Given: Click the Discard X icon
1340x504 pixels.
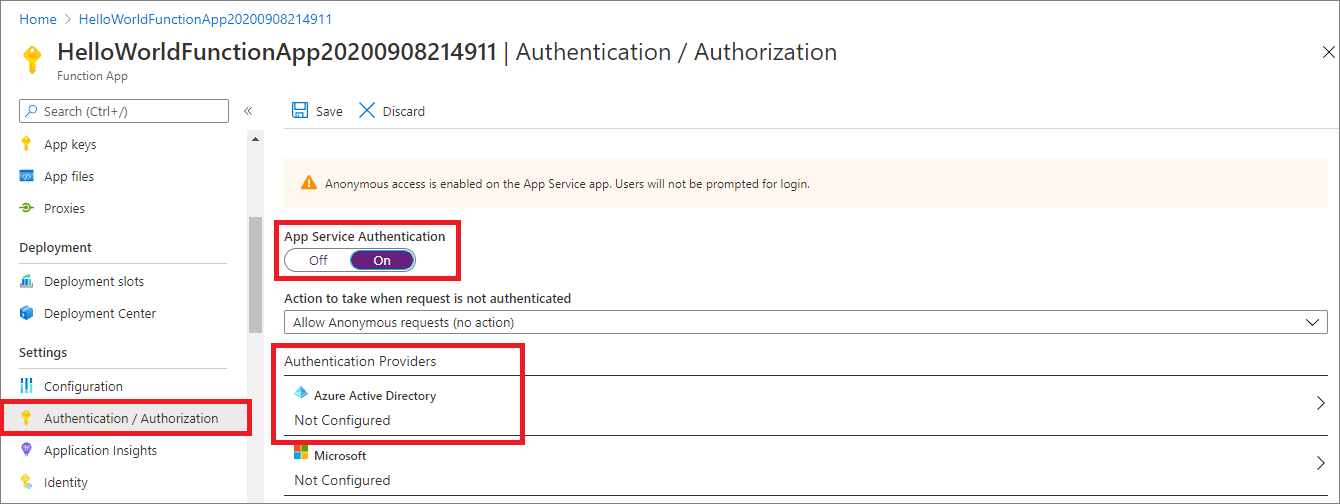Looking at the screenshot, I should pos(367,111).
